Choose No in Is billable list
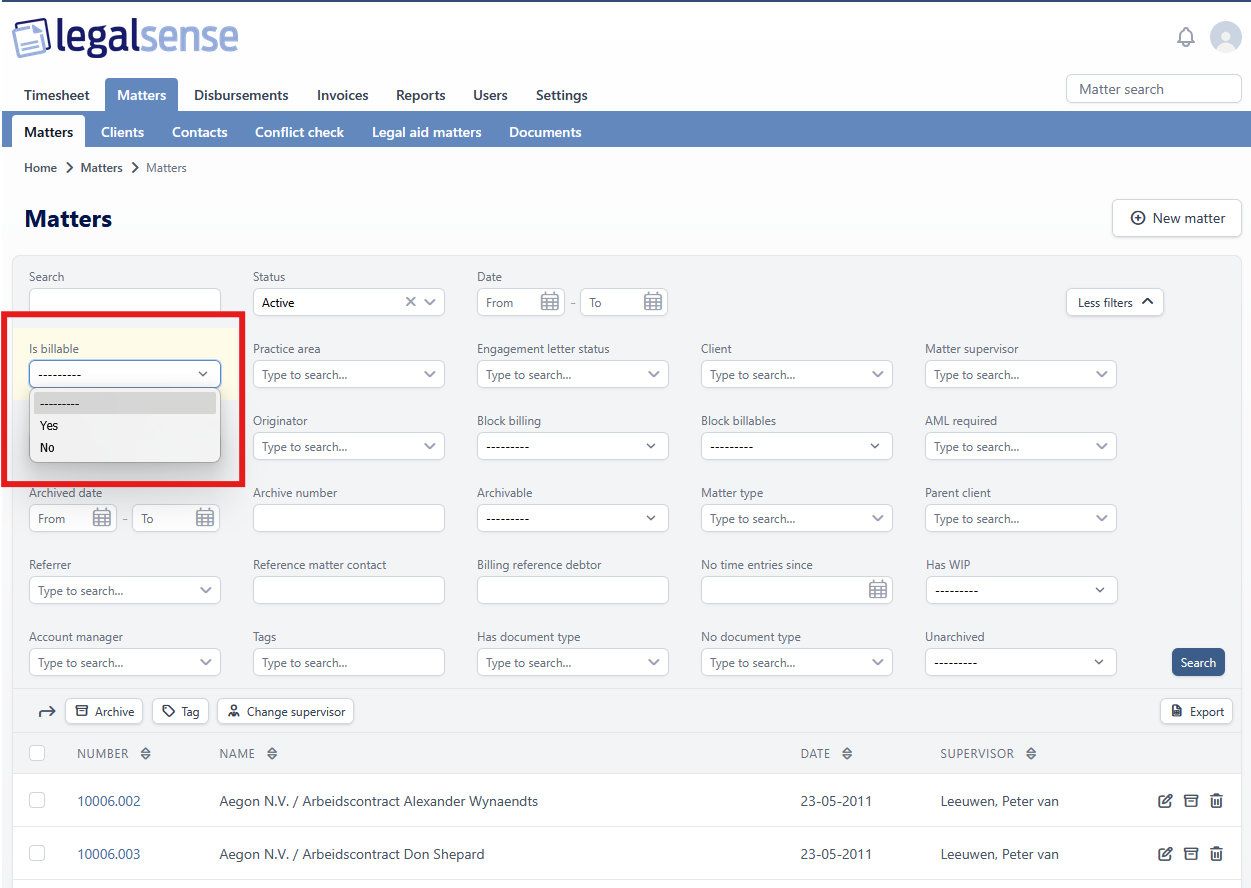The image size is (1251, 888). click(x=125, y=447)
